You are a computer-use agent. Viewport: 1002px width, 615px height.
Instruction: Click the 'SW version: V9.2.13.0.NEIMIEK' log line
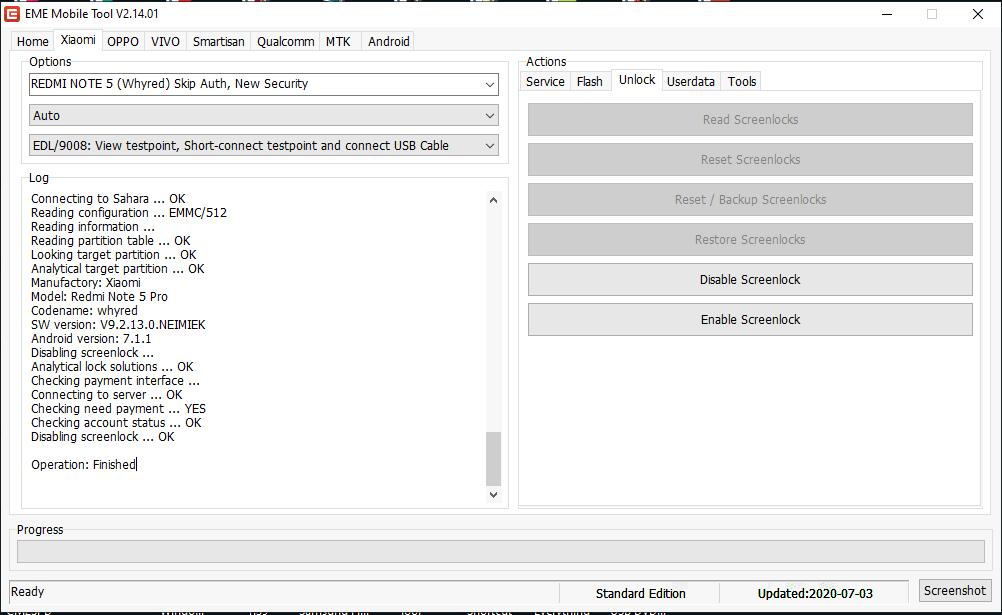pos(118,325)
